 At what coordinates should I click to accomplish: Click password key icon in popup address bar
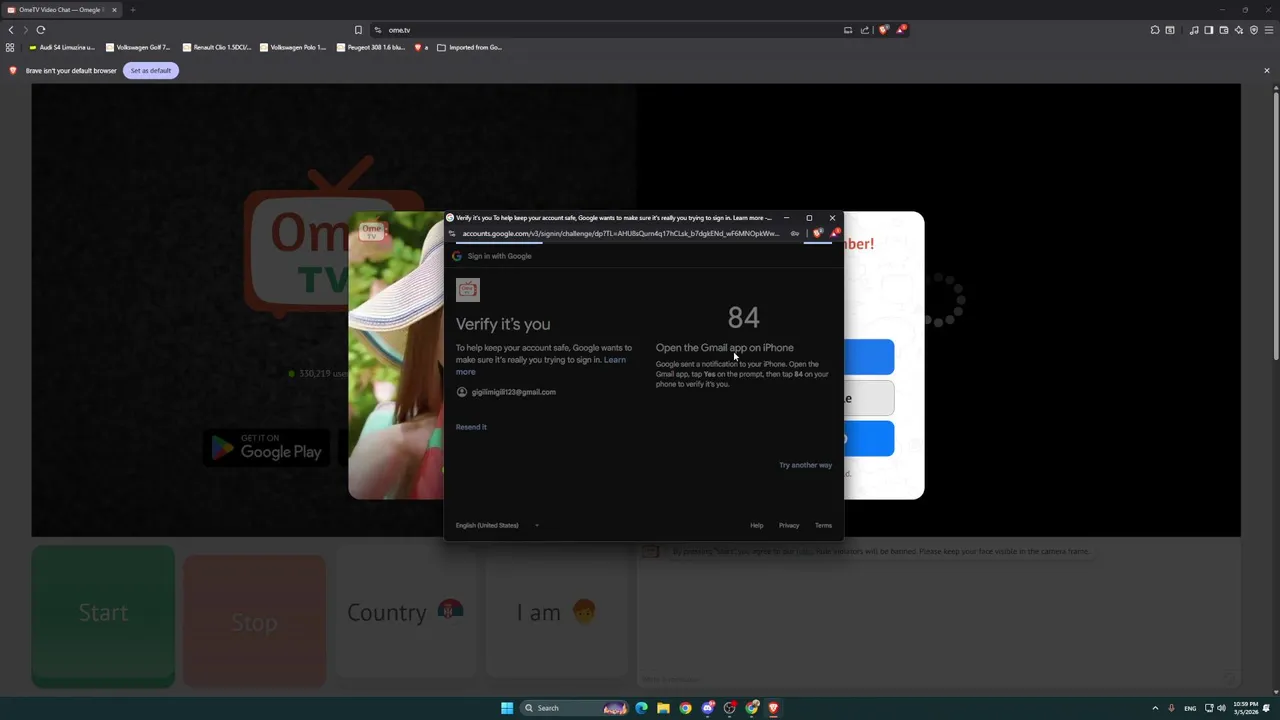(x=795, y=233)
